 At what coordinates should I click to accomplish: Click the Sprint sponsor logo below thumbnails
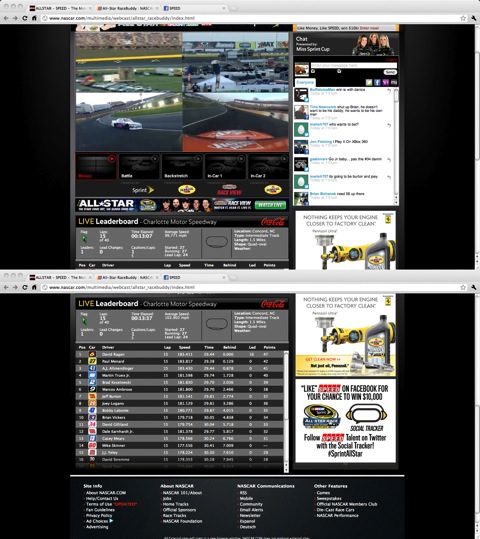click(x=143, y=190)
